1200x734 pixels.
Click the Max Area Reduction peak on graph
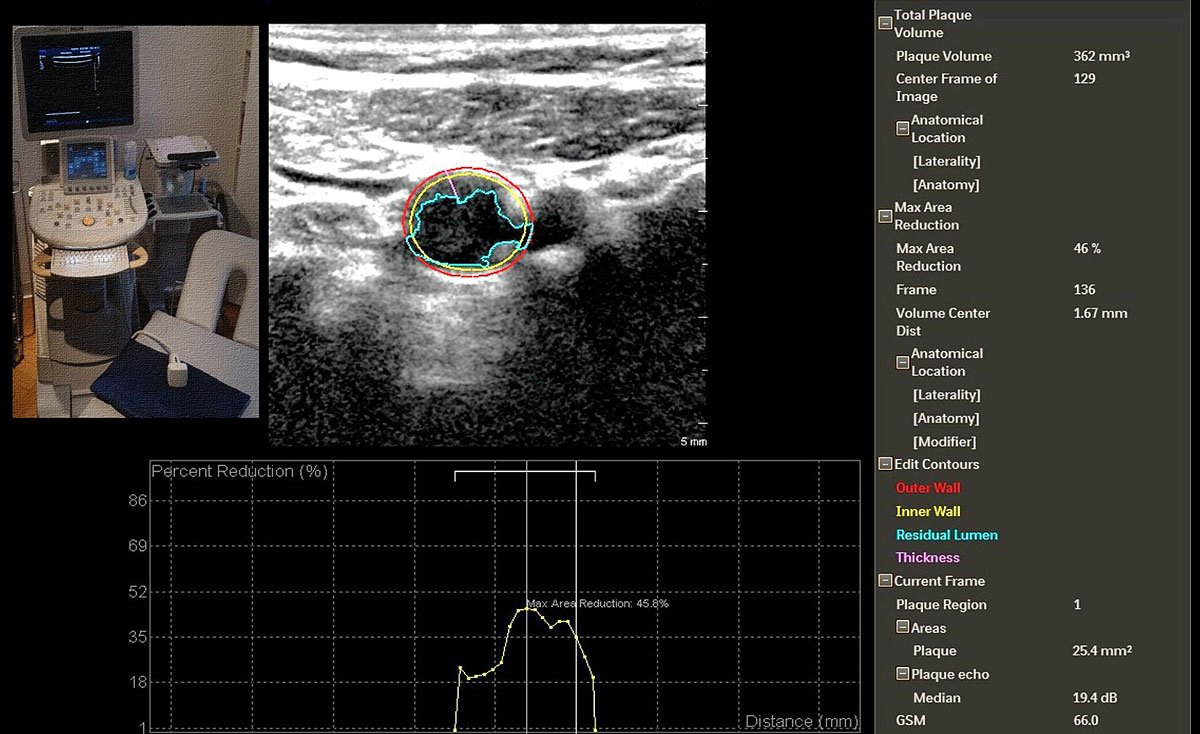(x=527, y=608)
